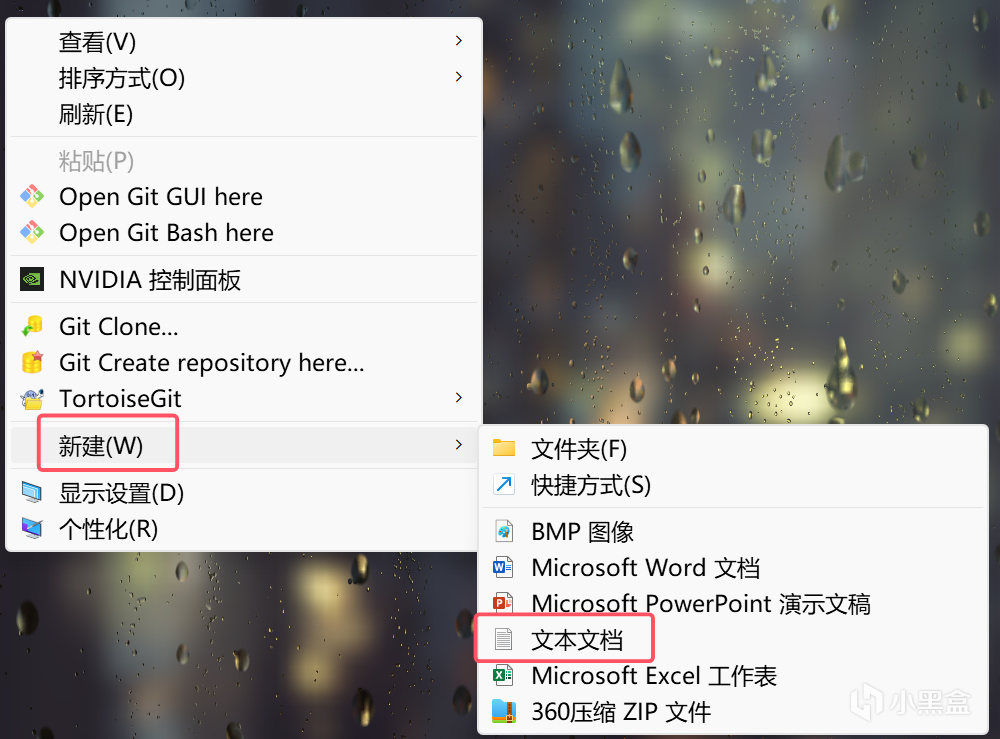Select the 粘贴(P) menu entry
Viewport: 1000px width, 739px height.
click(x=244, y=161)
